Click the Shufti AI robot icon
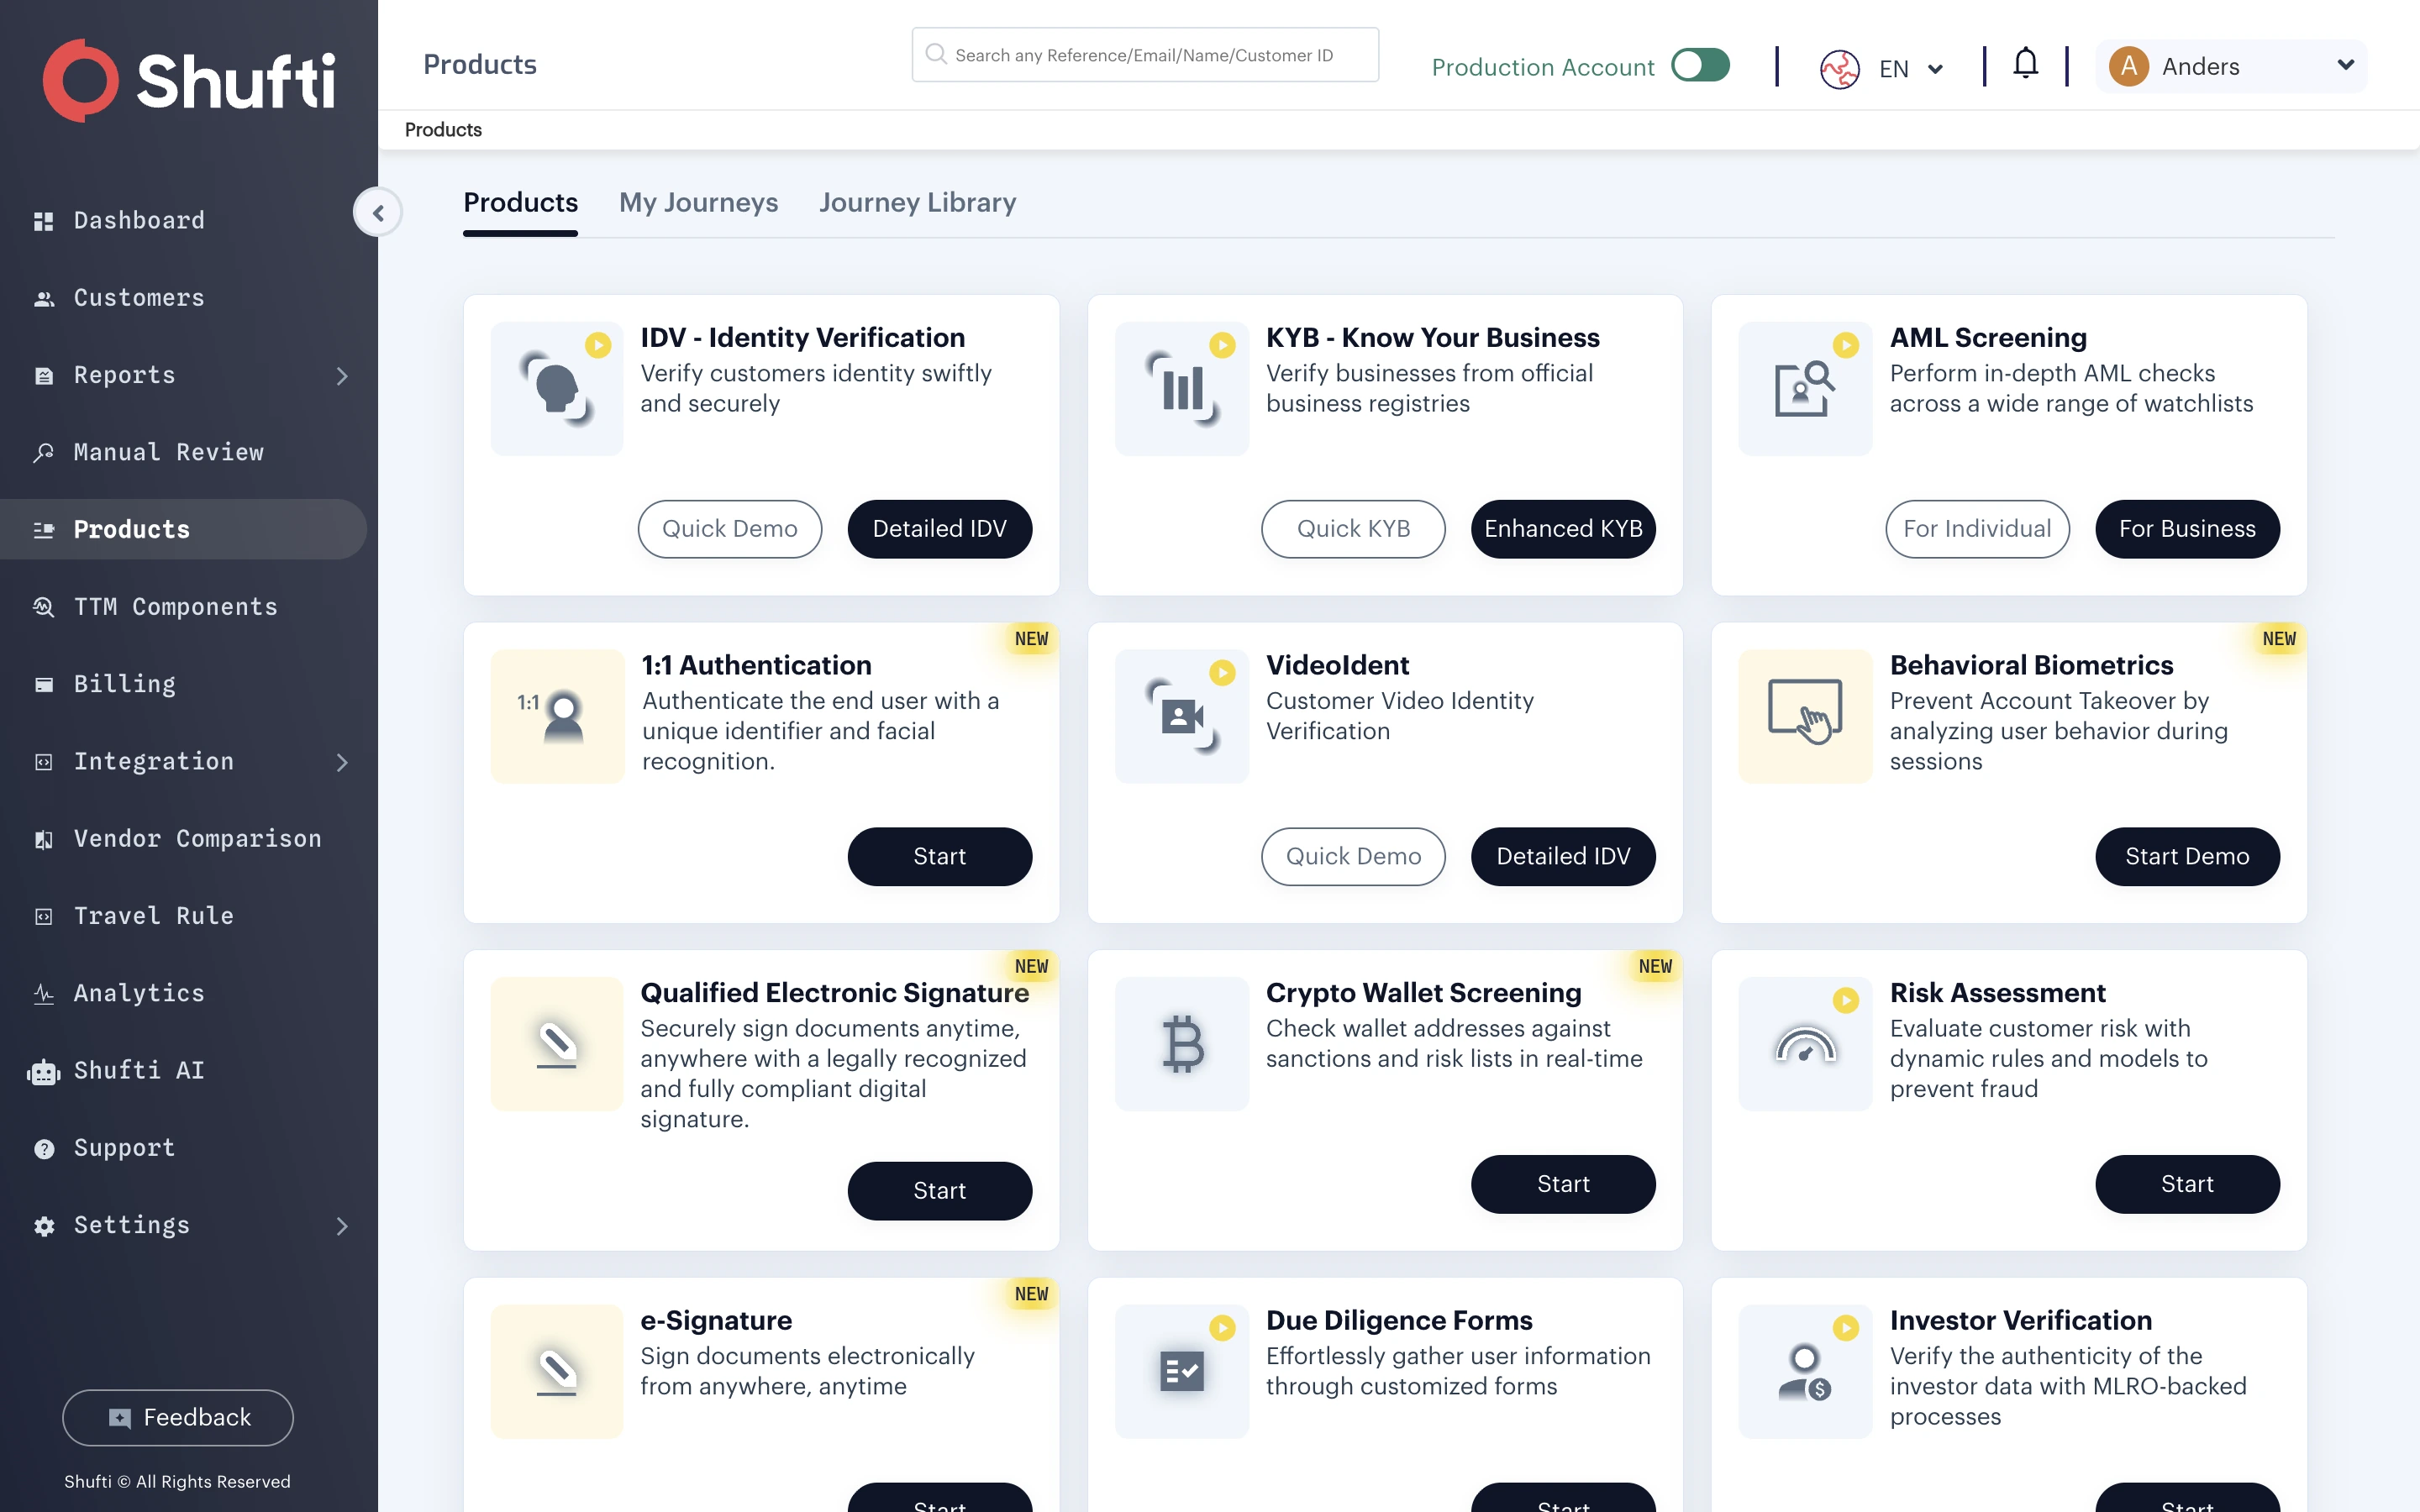This screenshot has height=1512, width=2420. [x=43, y=1071]
